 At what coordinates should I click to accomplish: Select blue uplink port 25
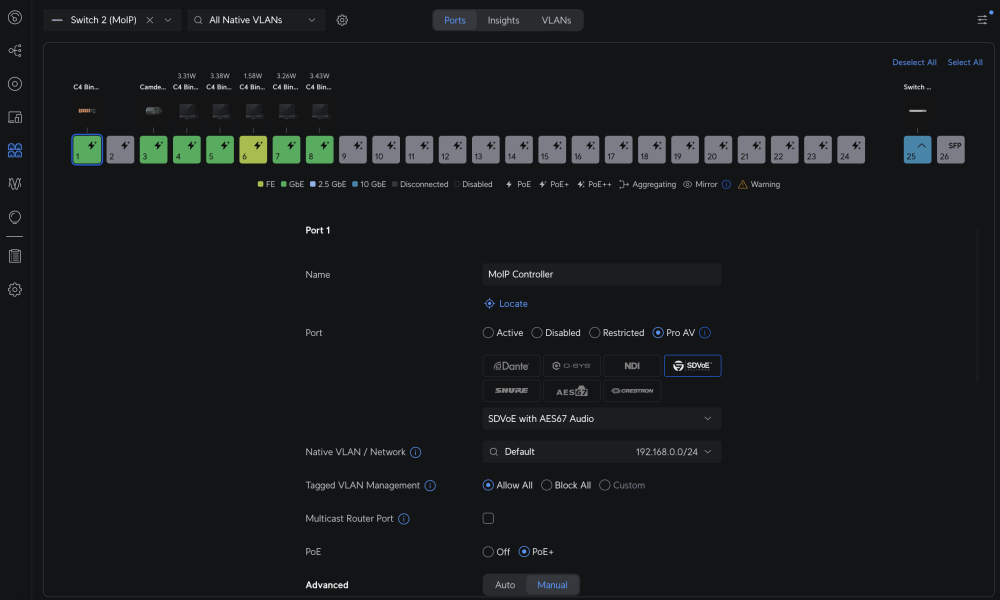coord(918,150)
